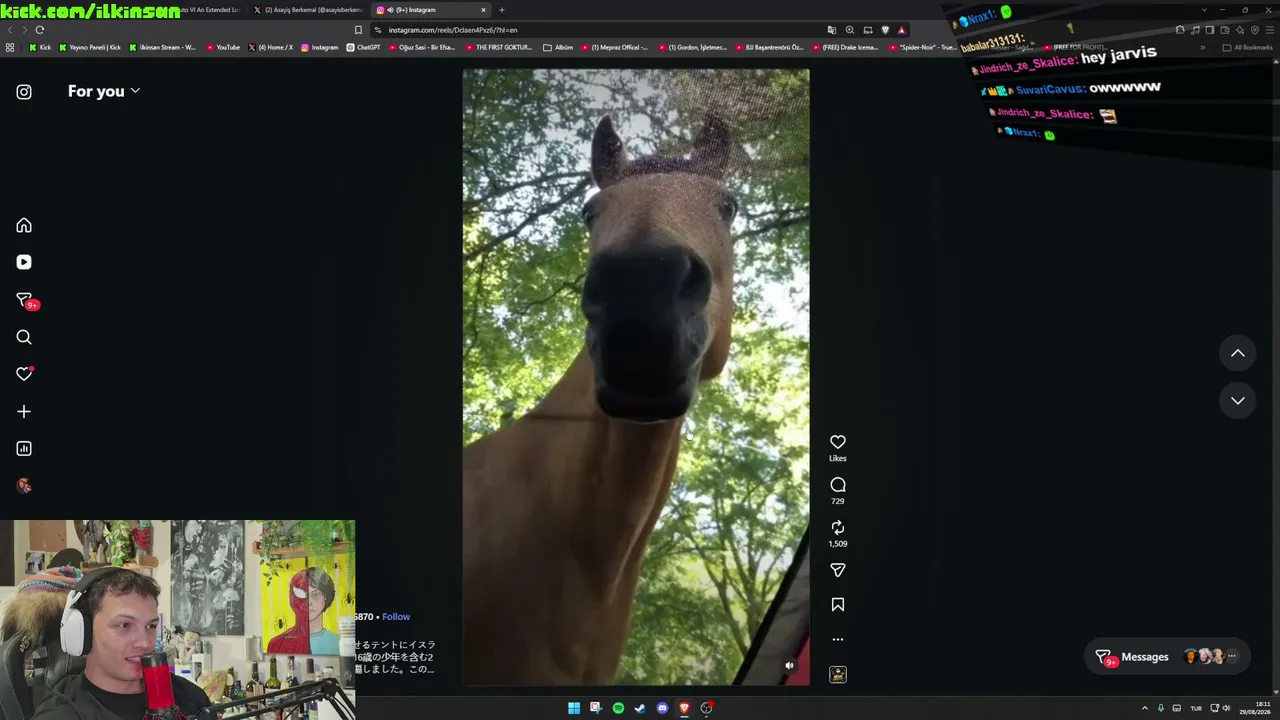Open the Instagram bookmark in bookmarks bar
This screenshot has width=1280, height=720.
tap(320, 47)
